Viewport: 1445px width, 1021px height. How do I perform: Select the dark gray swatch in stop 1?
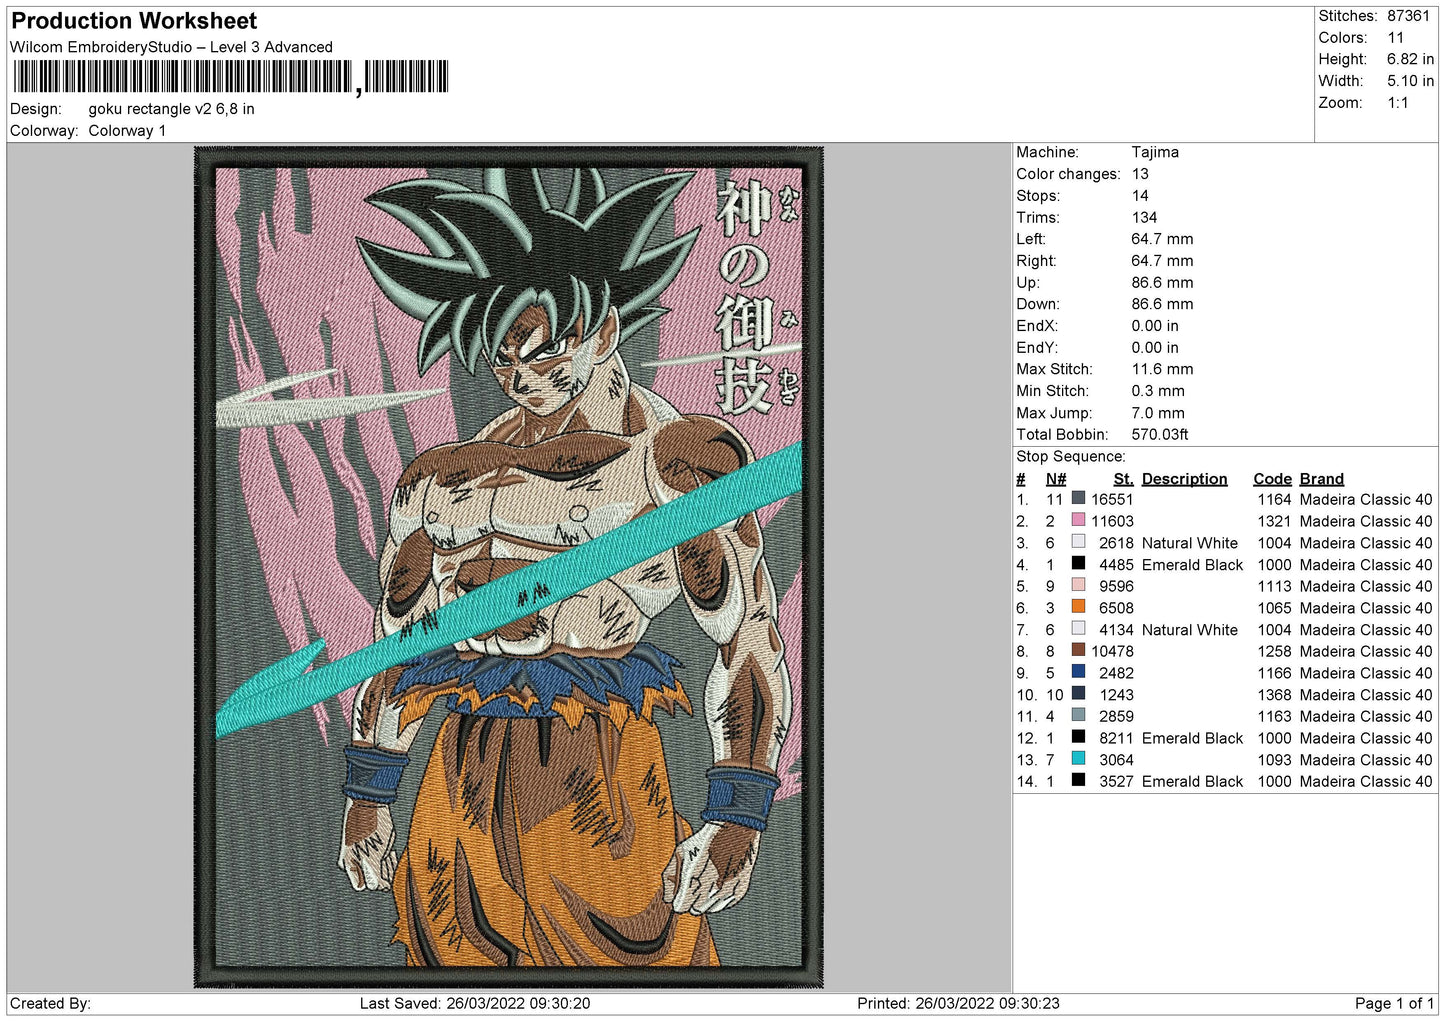point(1078,498)
